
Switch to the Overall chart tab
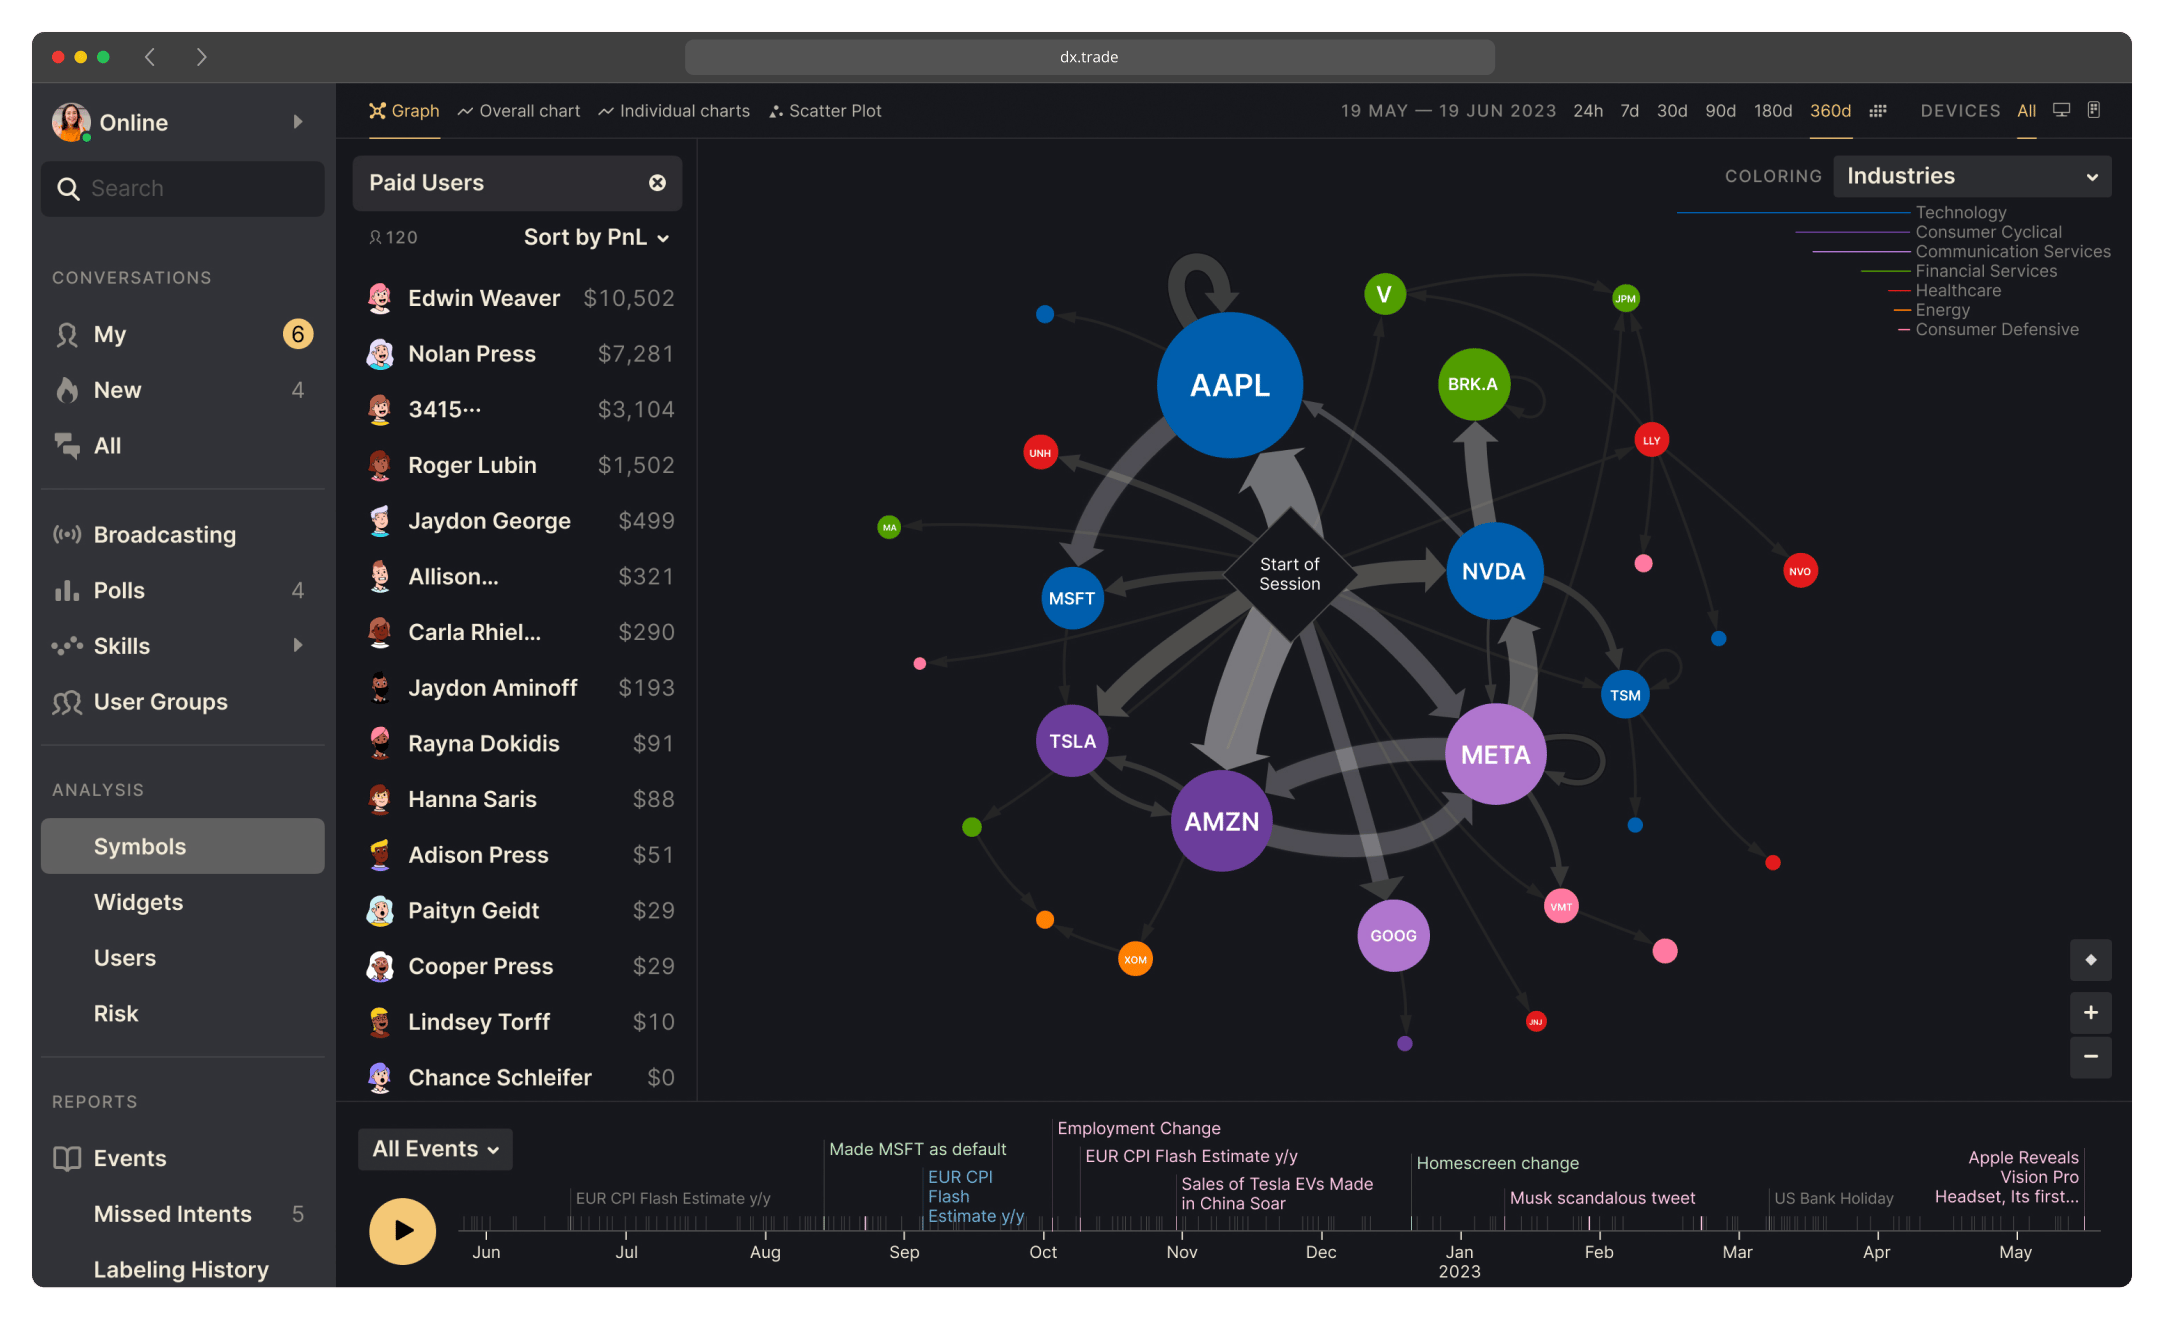tap(519, 111)
